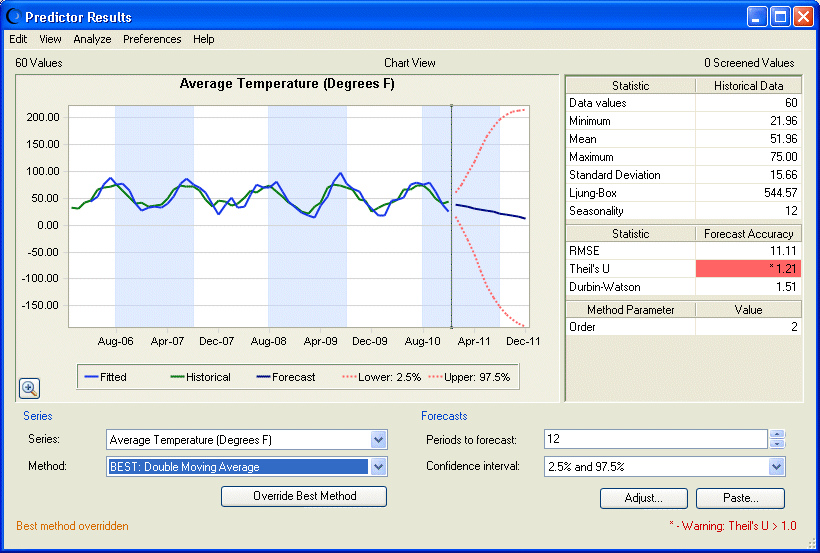Screen dimensions: 820x553
Task: Click the -150.00 y-axis label
Action: (x=40, y=306)
